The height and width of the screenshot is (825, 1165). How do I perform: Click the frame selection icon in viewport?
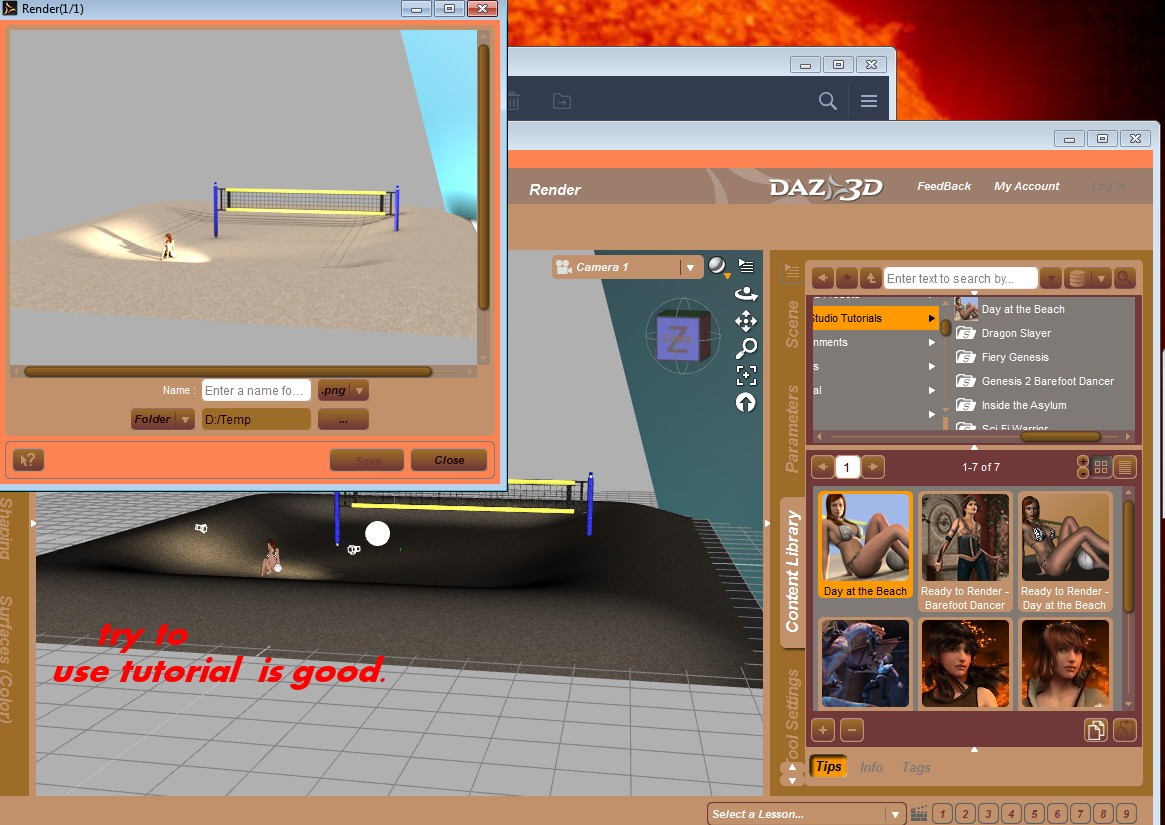tap(745, 375)
